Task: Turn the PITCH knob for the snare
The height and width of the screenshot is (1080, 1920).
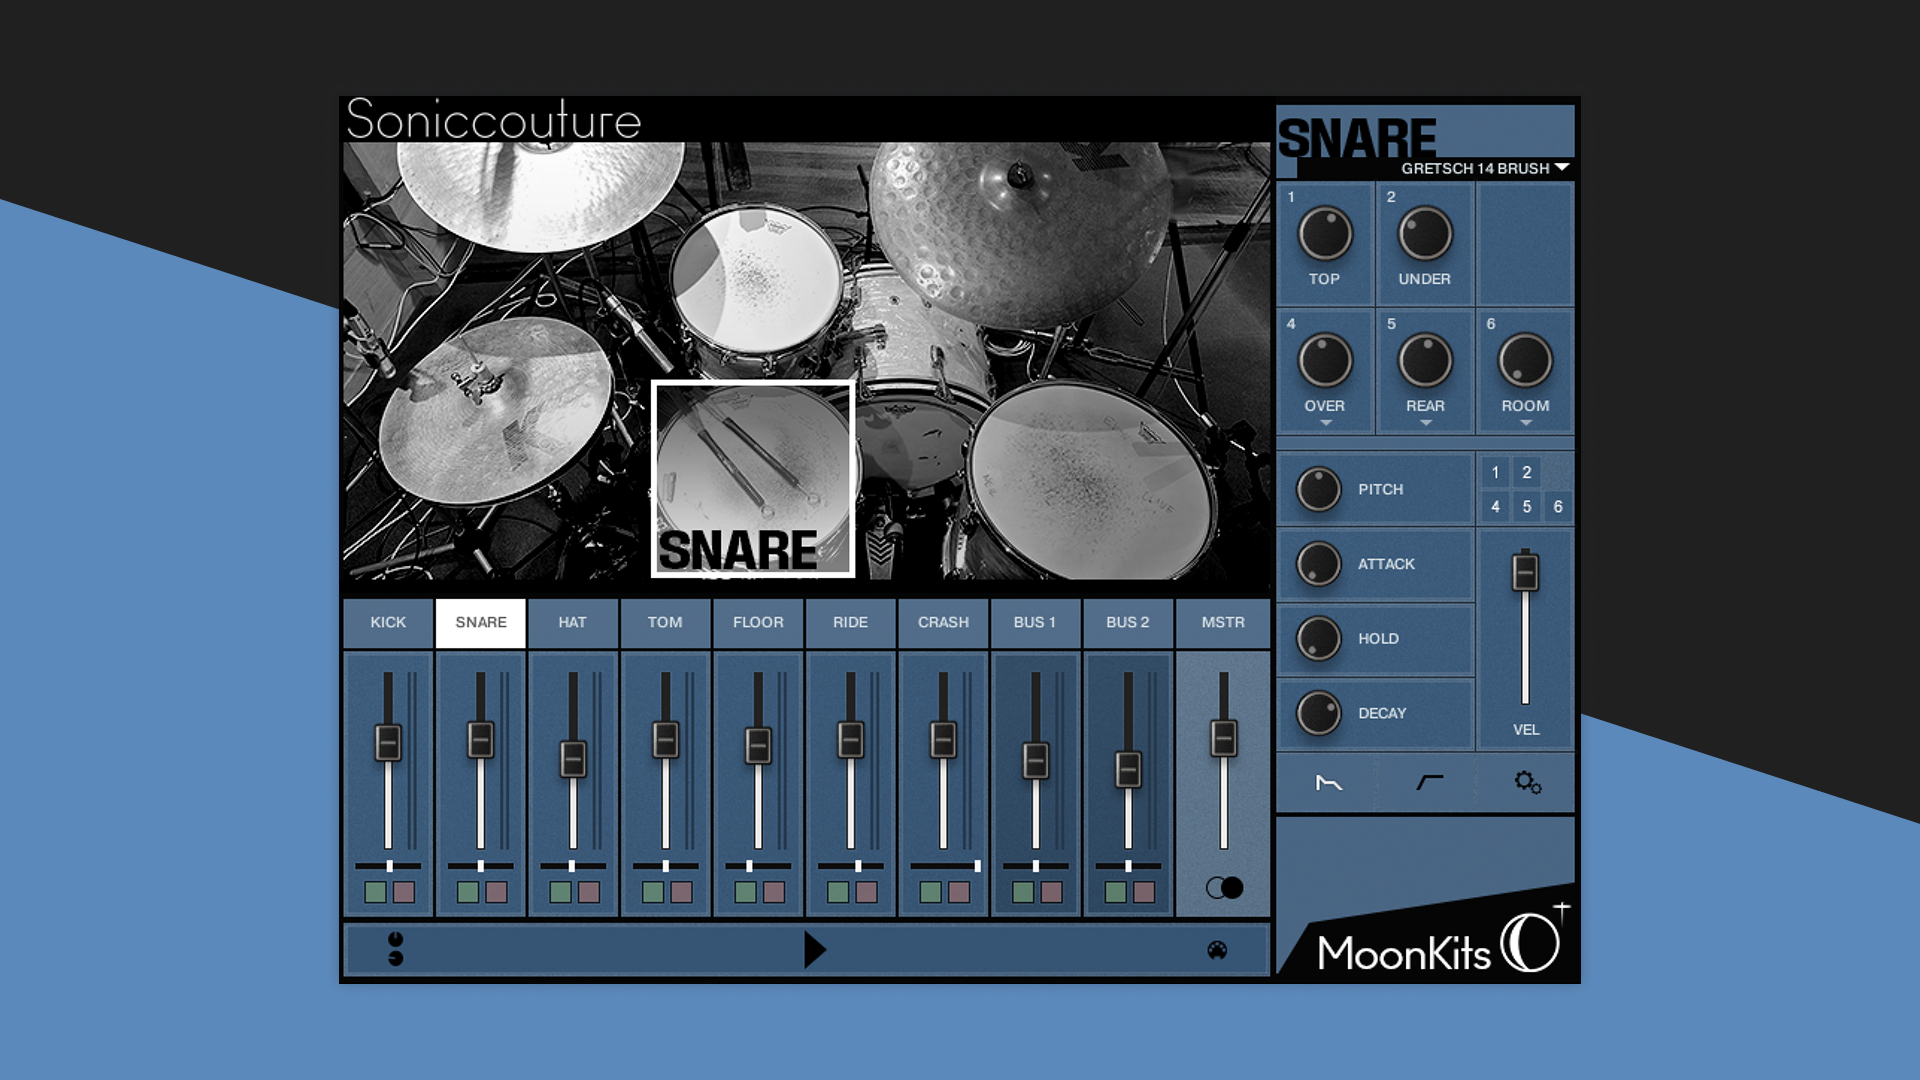Action: [1318, 489]
